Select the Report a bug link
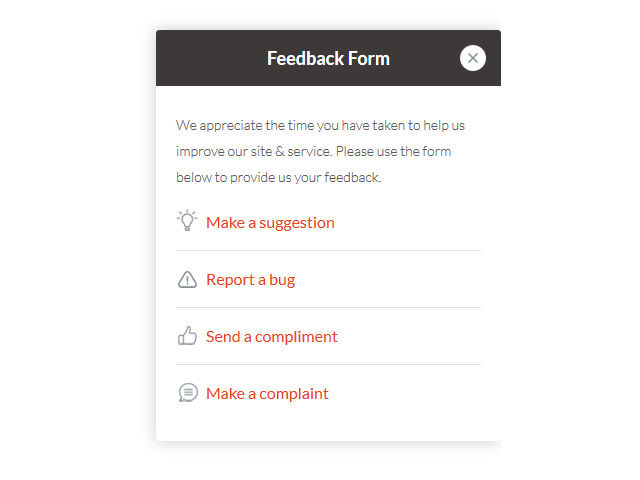The width and height of the screenshot is (640, 480). [250, 280]
